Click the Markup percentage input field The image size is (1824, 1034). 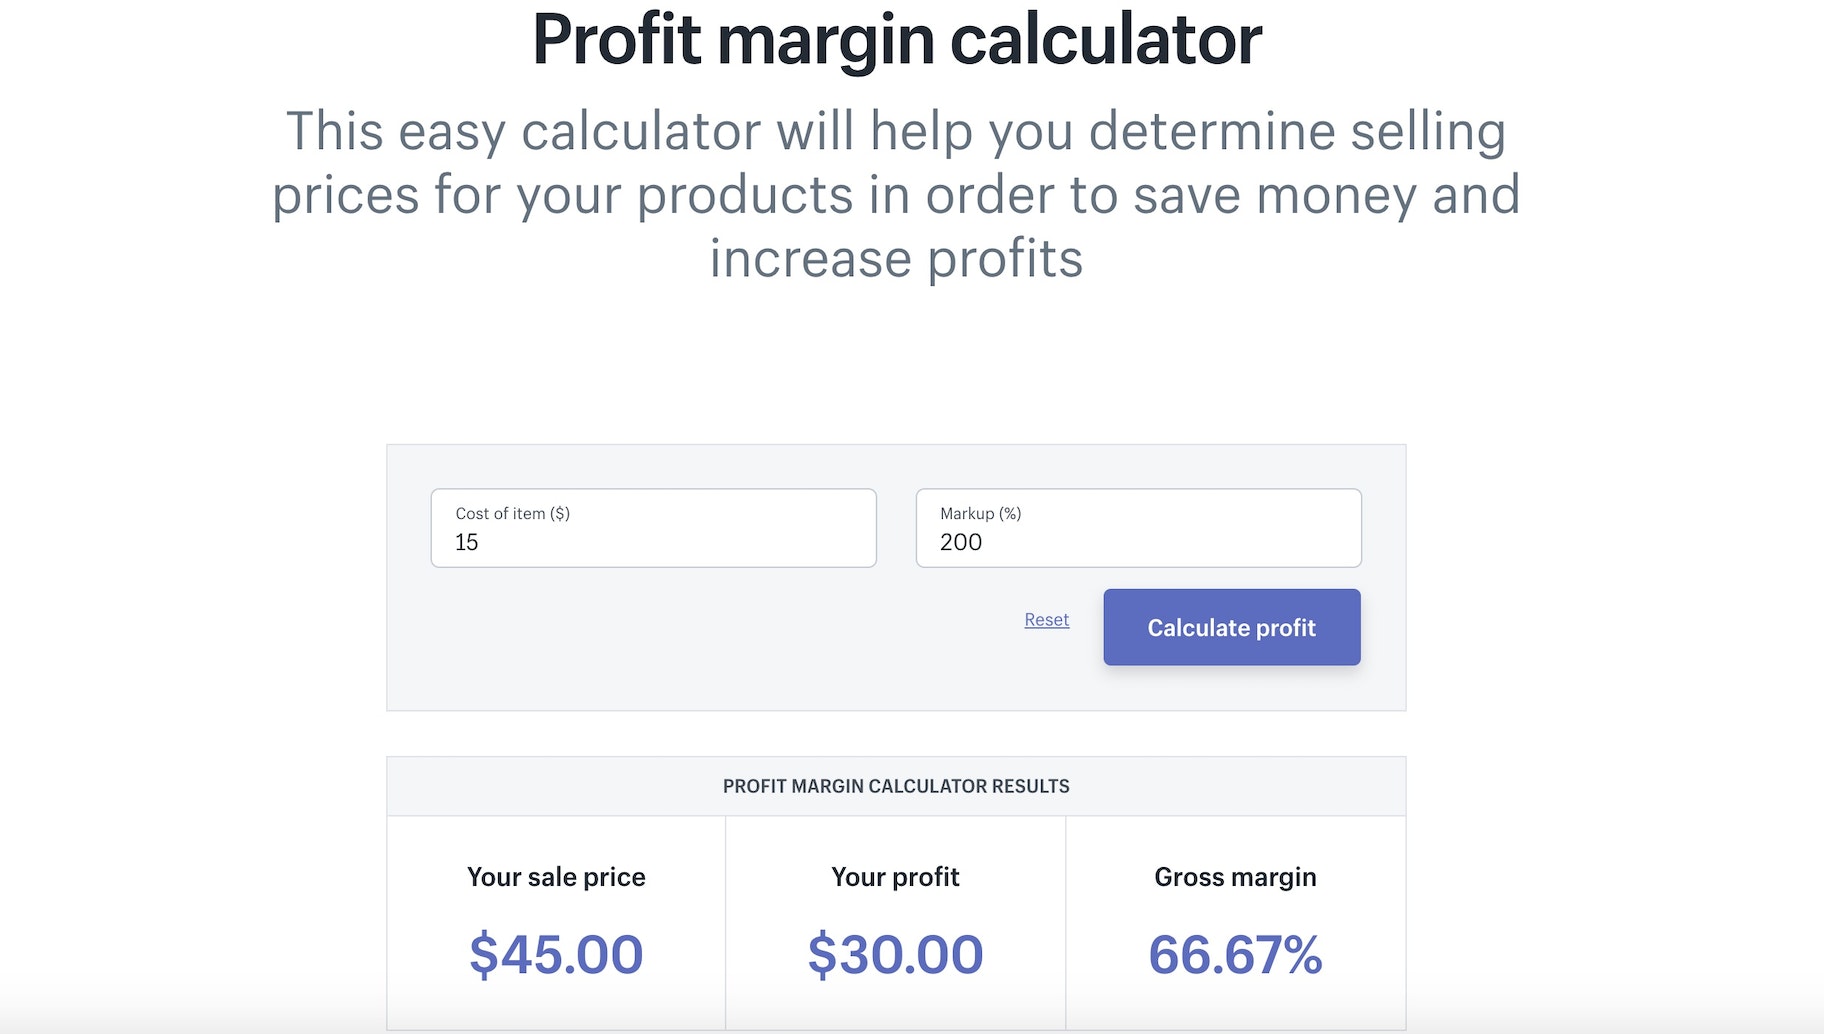pos(1137,528)
